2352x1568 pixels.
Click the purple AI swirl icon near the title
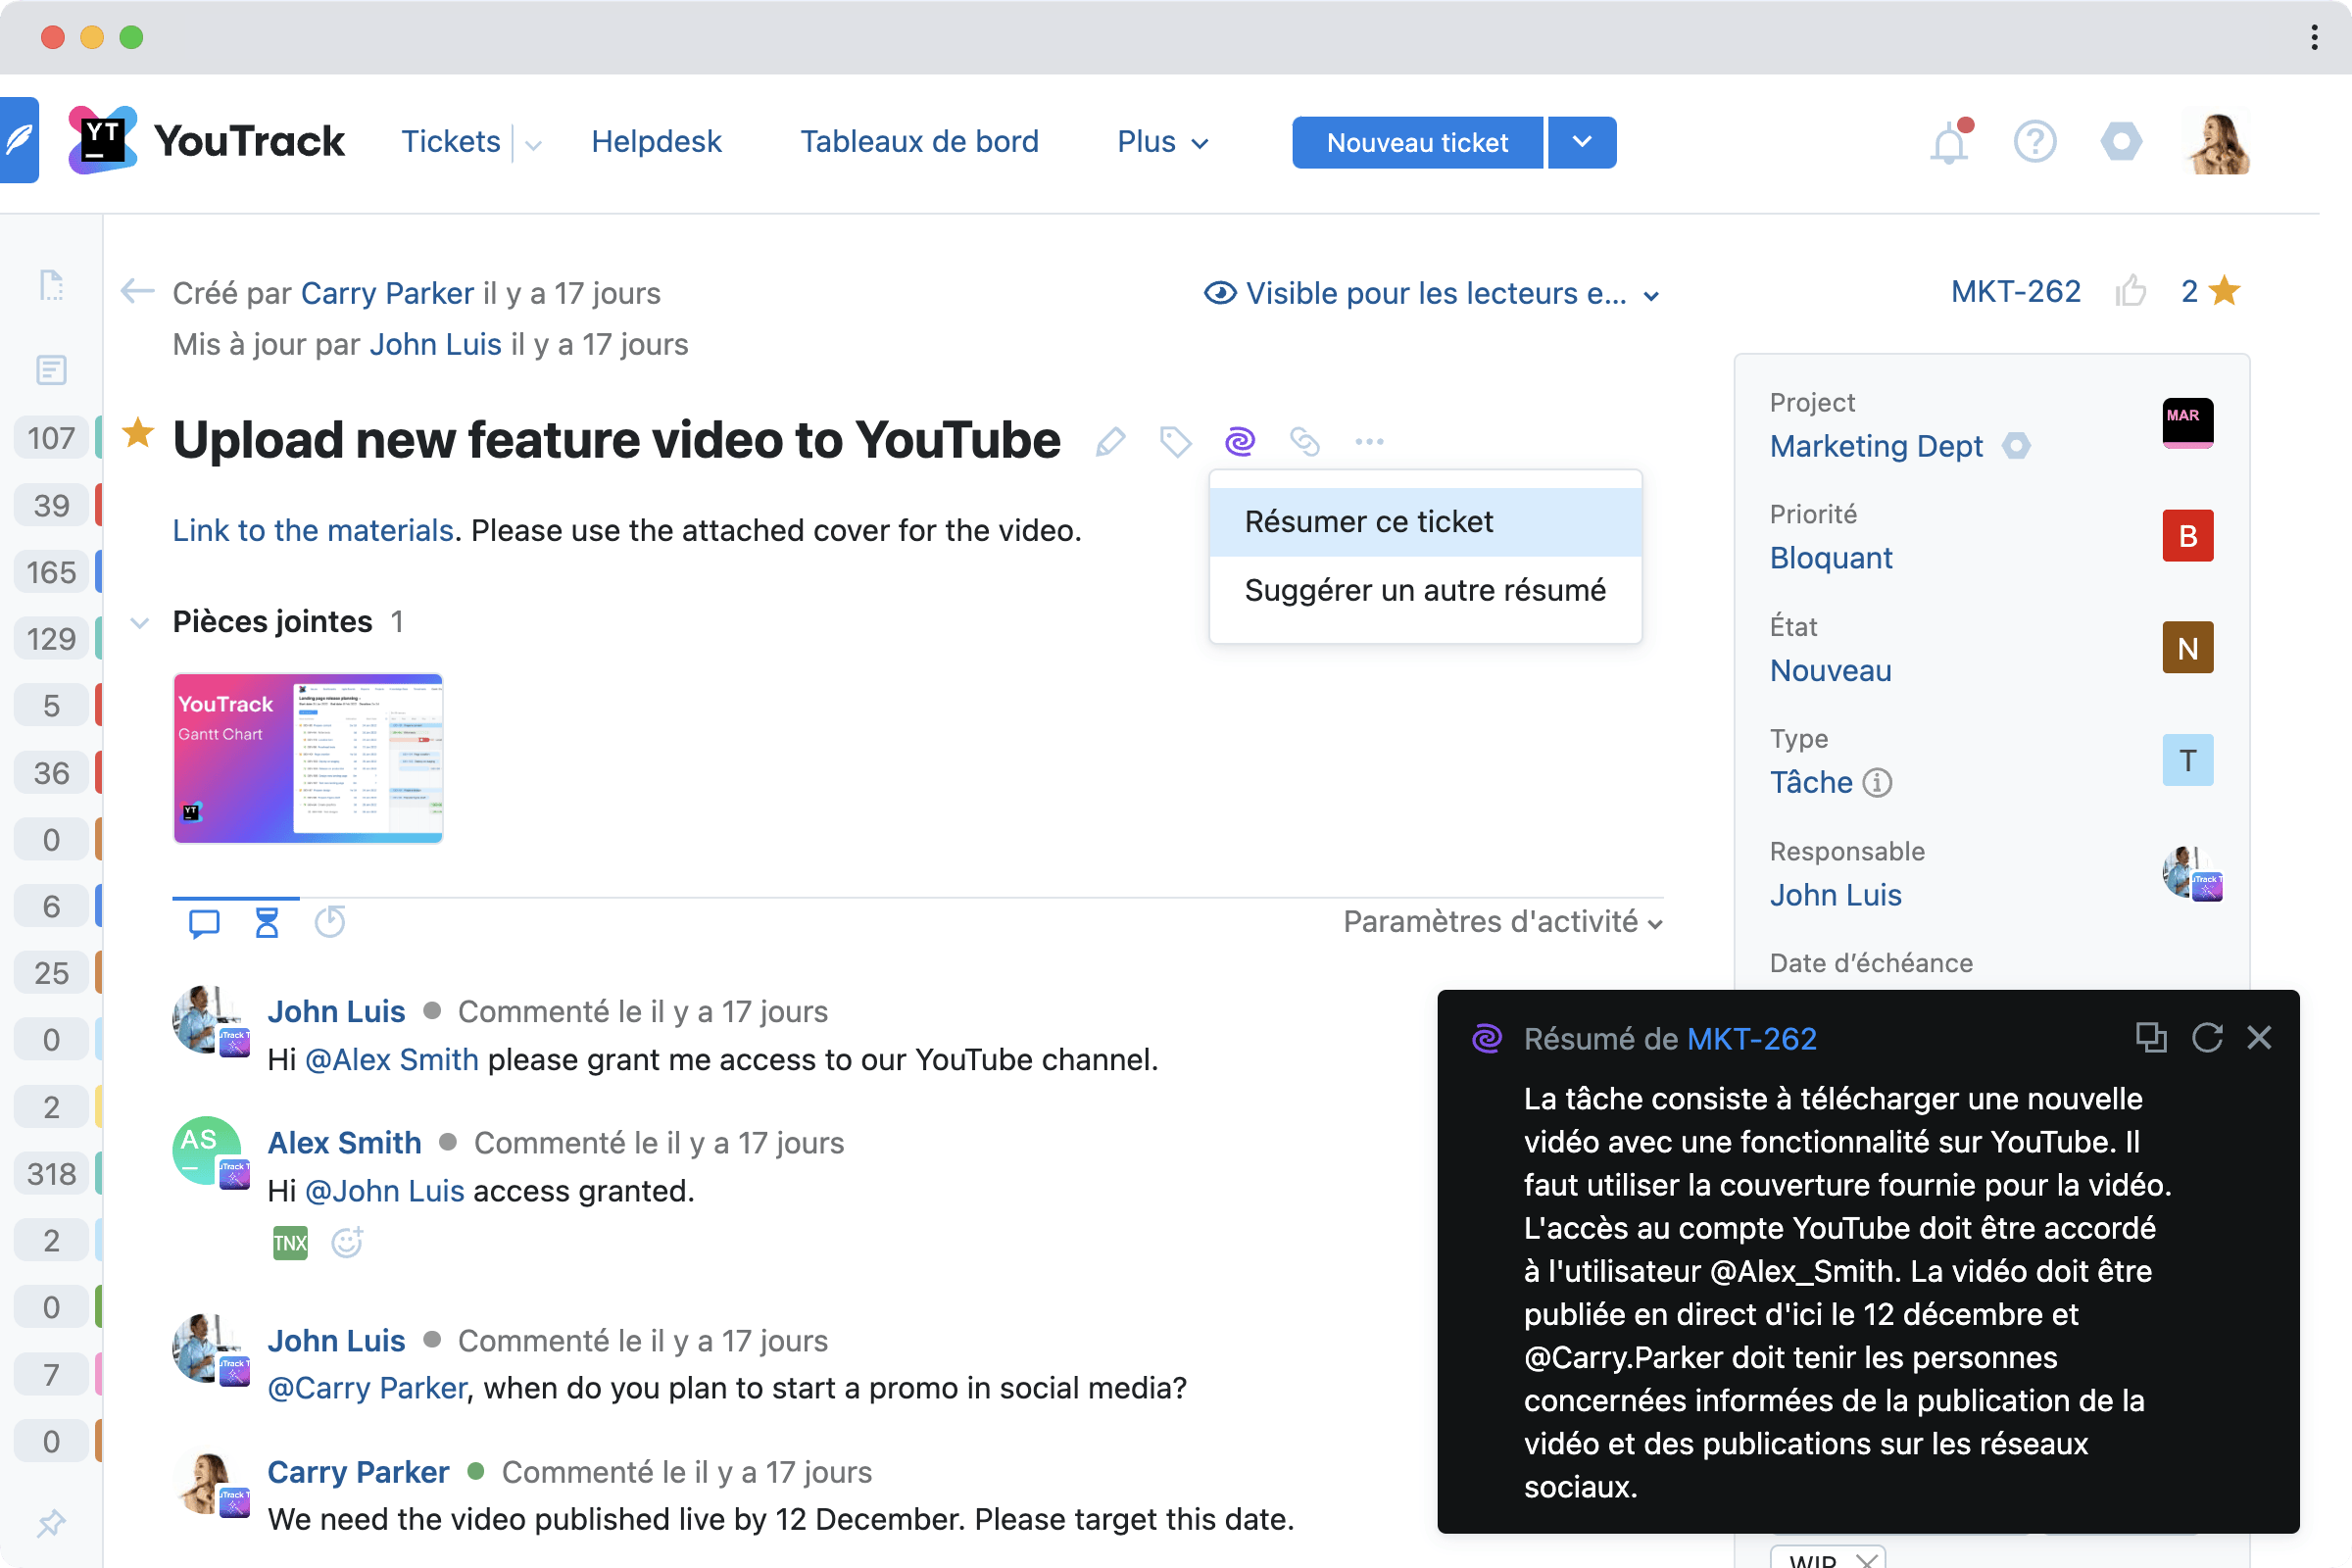point(1240,441)
